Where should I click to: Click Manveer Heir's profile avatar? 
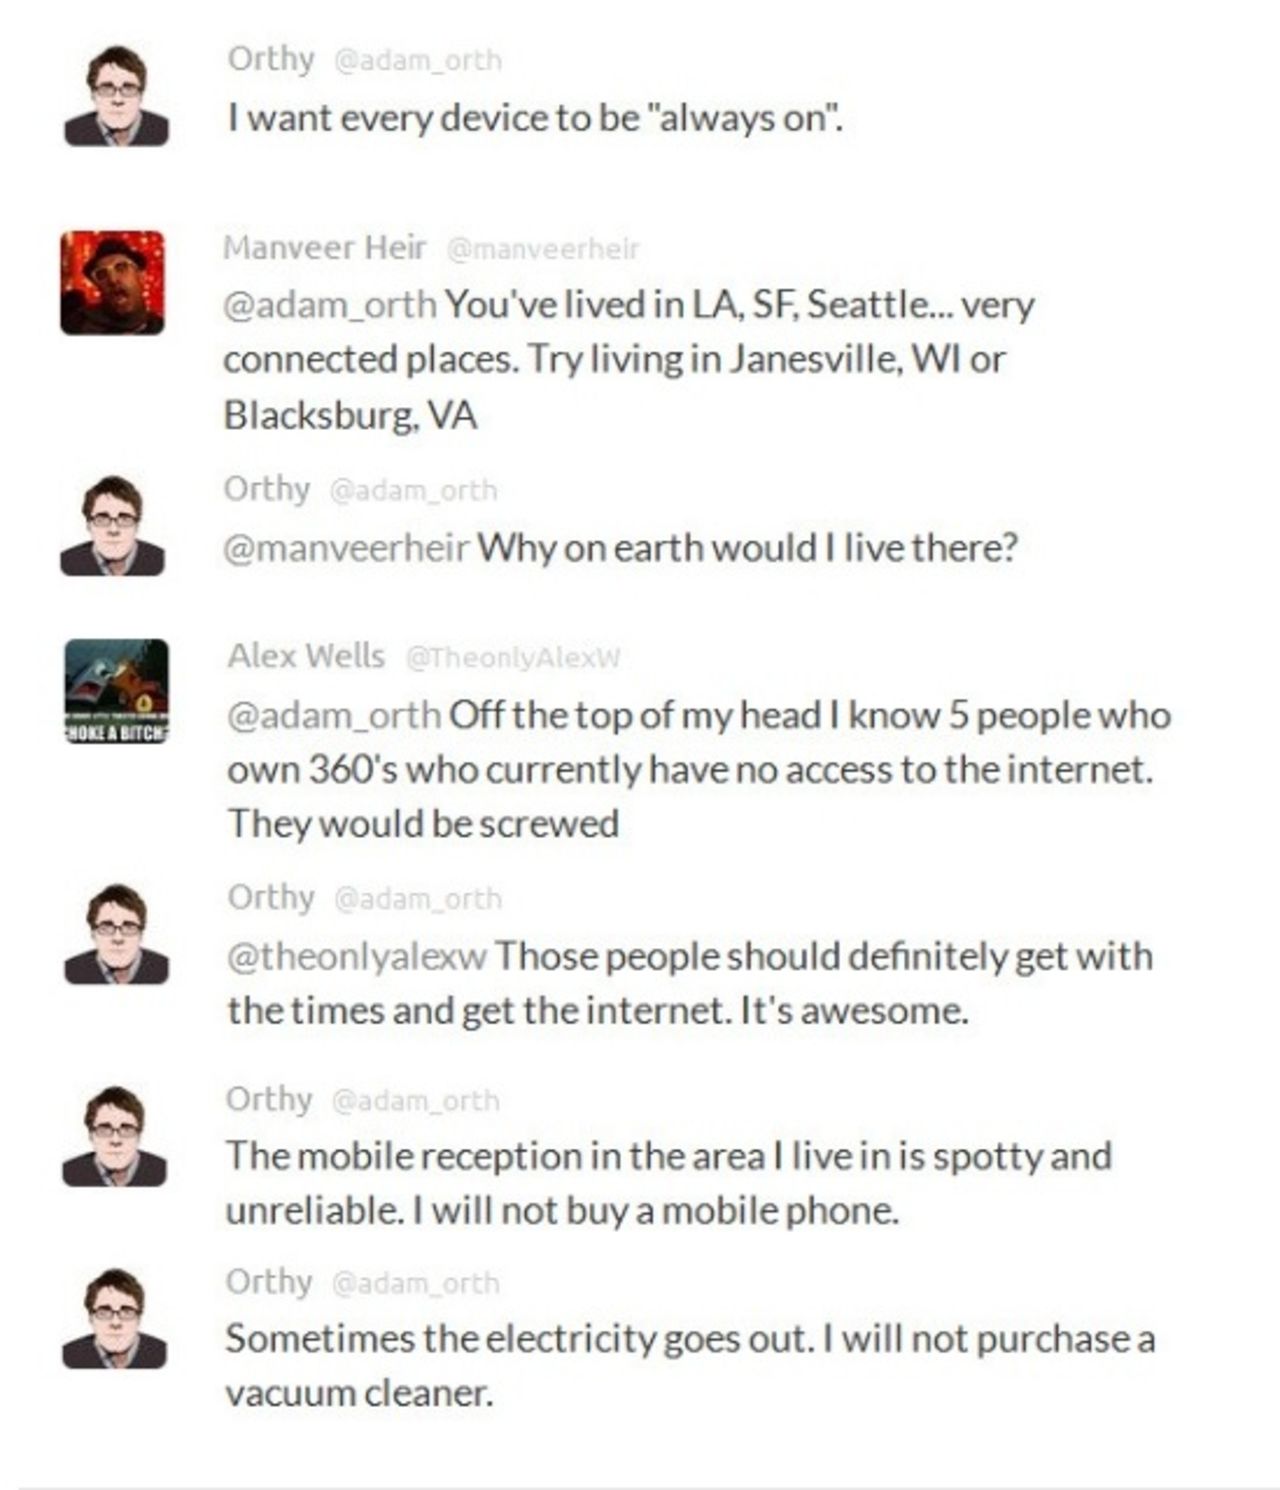[x=112, y=282]
